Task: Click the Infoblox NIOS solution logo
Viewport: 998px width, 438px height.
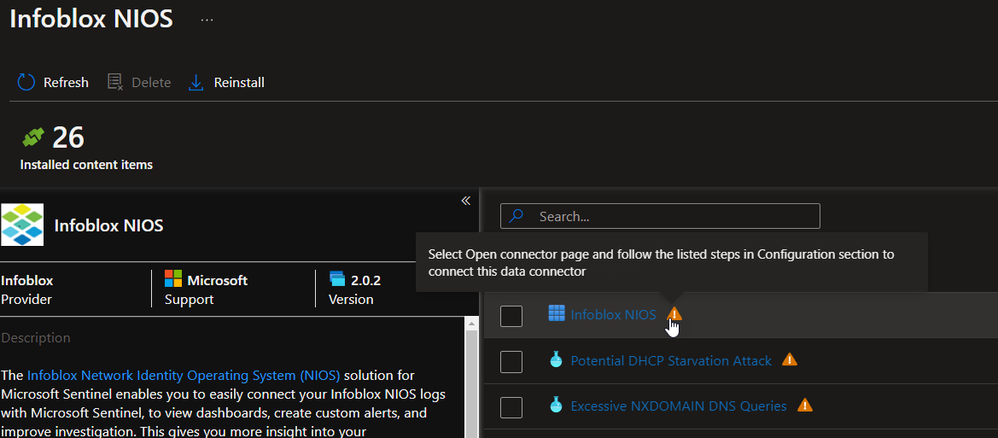Action: [x=22, y=225]
